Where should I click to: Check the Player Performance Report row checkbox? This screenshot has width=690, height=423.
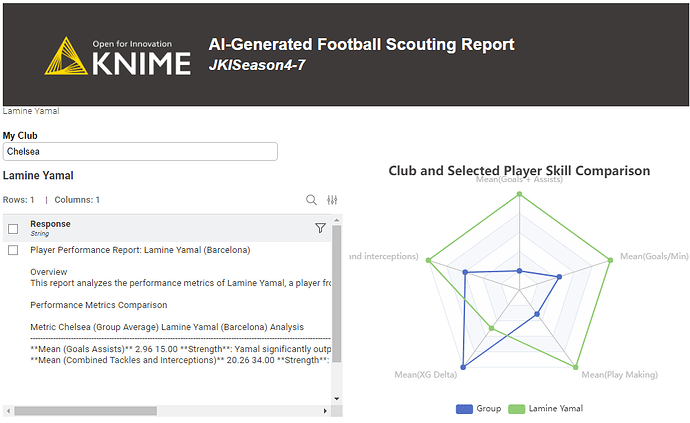pyautogui.click(x=13, y=250)
